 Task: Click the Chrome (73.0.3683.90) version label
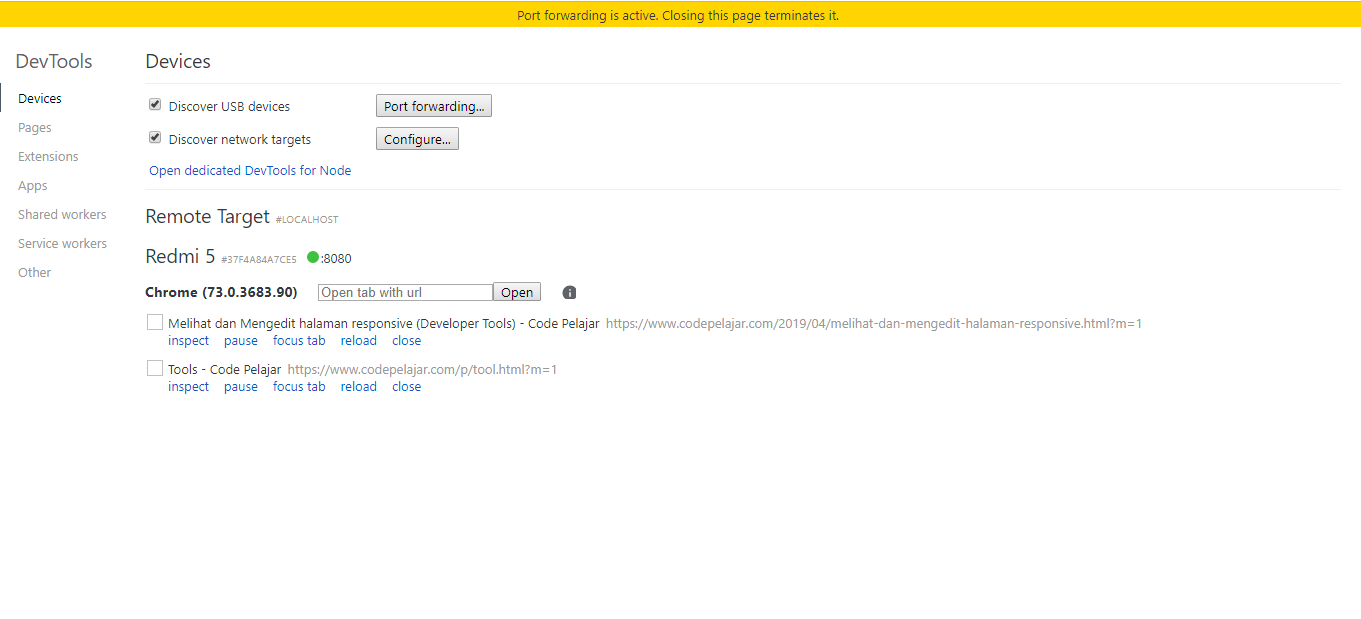[221, 292]
